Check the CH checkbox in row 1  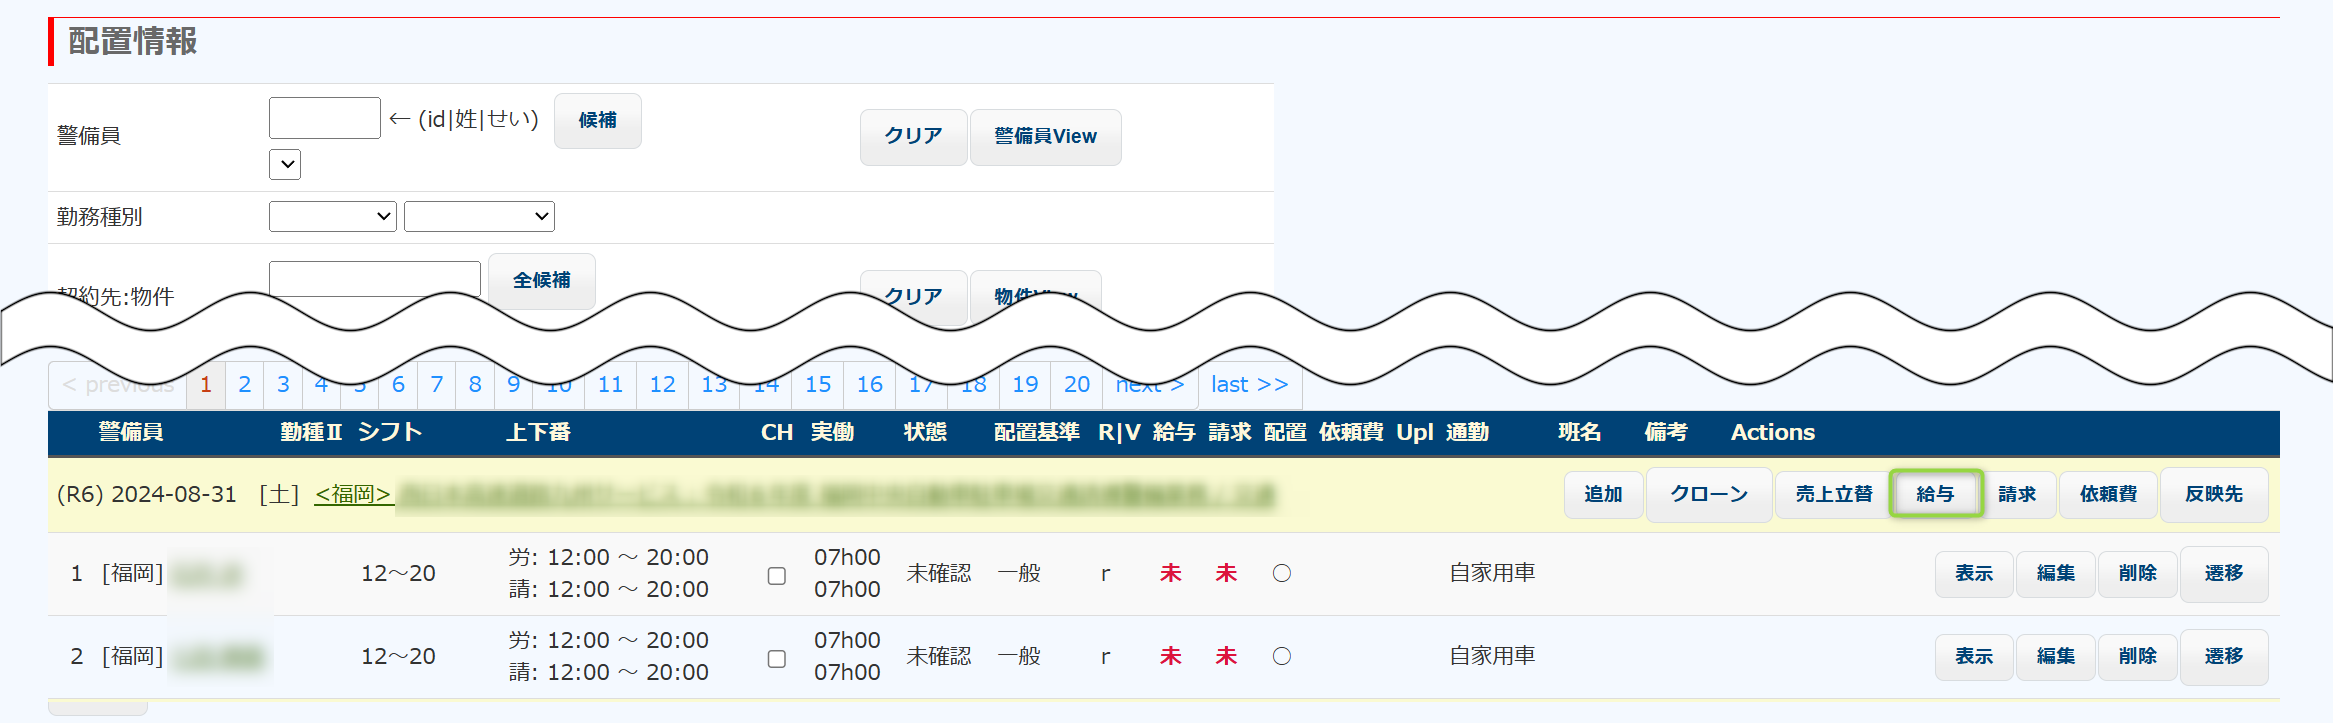tap(776, 576)
